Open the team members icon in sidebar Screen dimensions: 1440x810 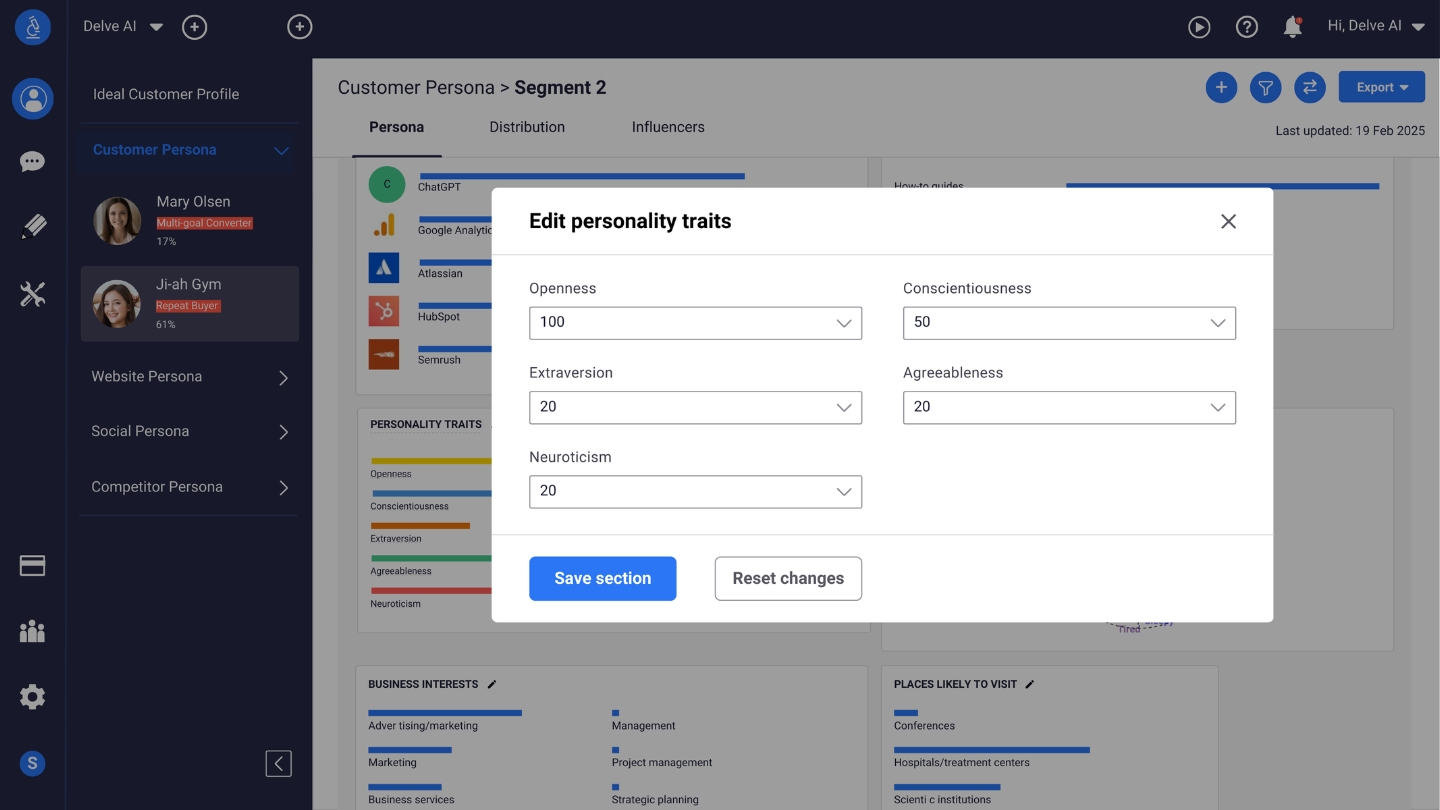[x=32, y=631]
